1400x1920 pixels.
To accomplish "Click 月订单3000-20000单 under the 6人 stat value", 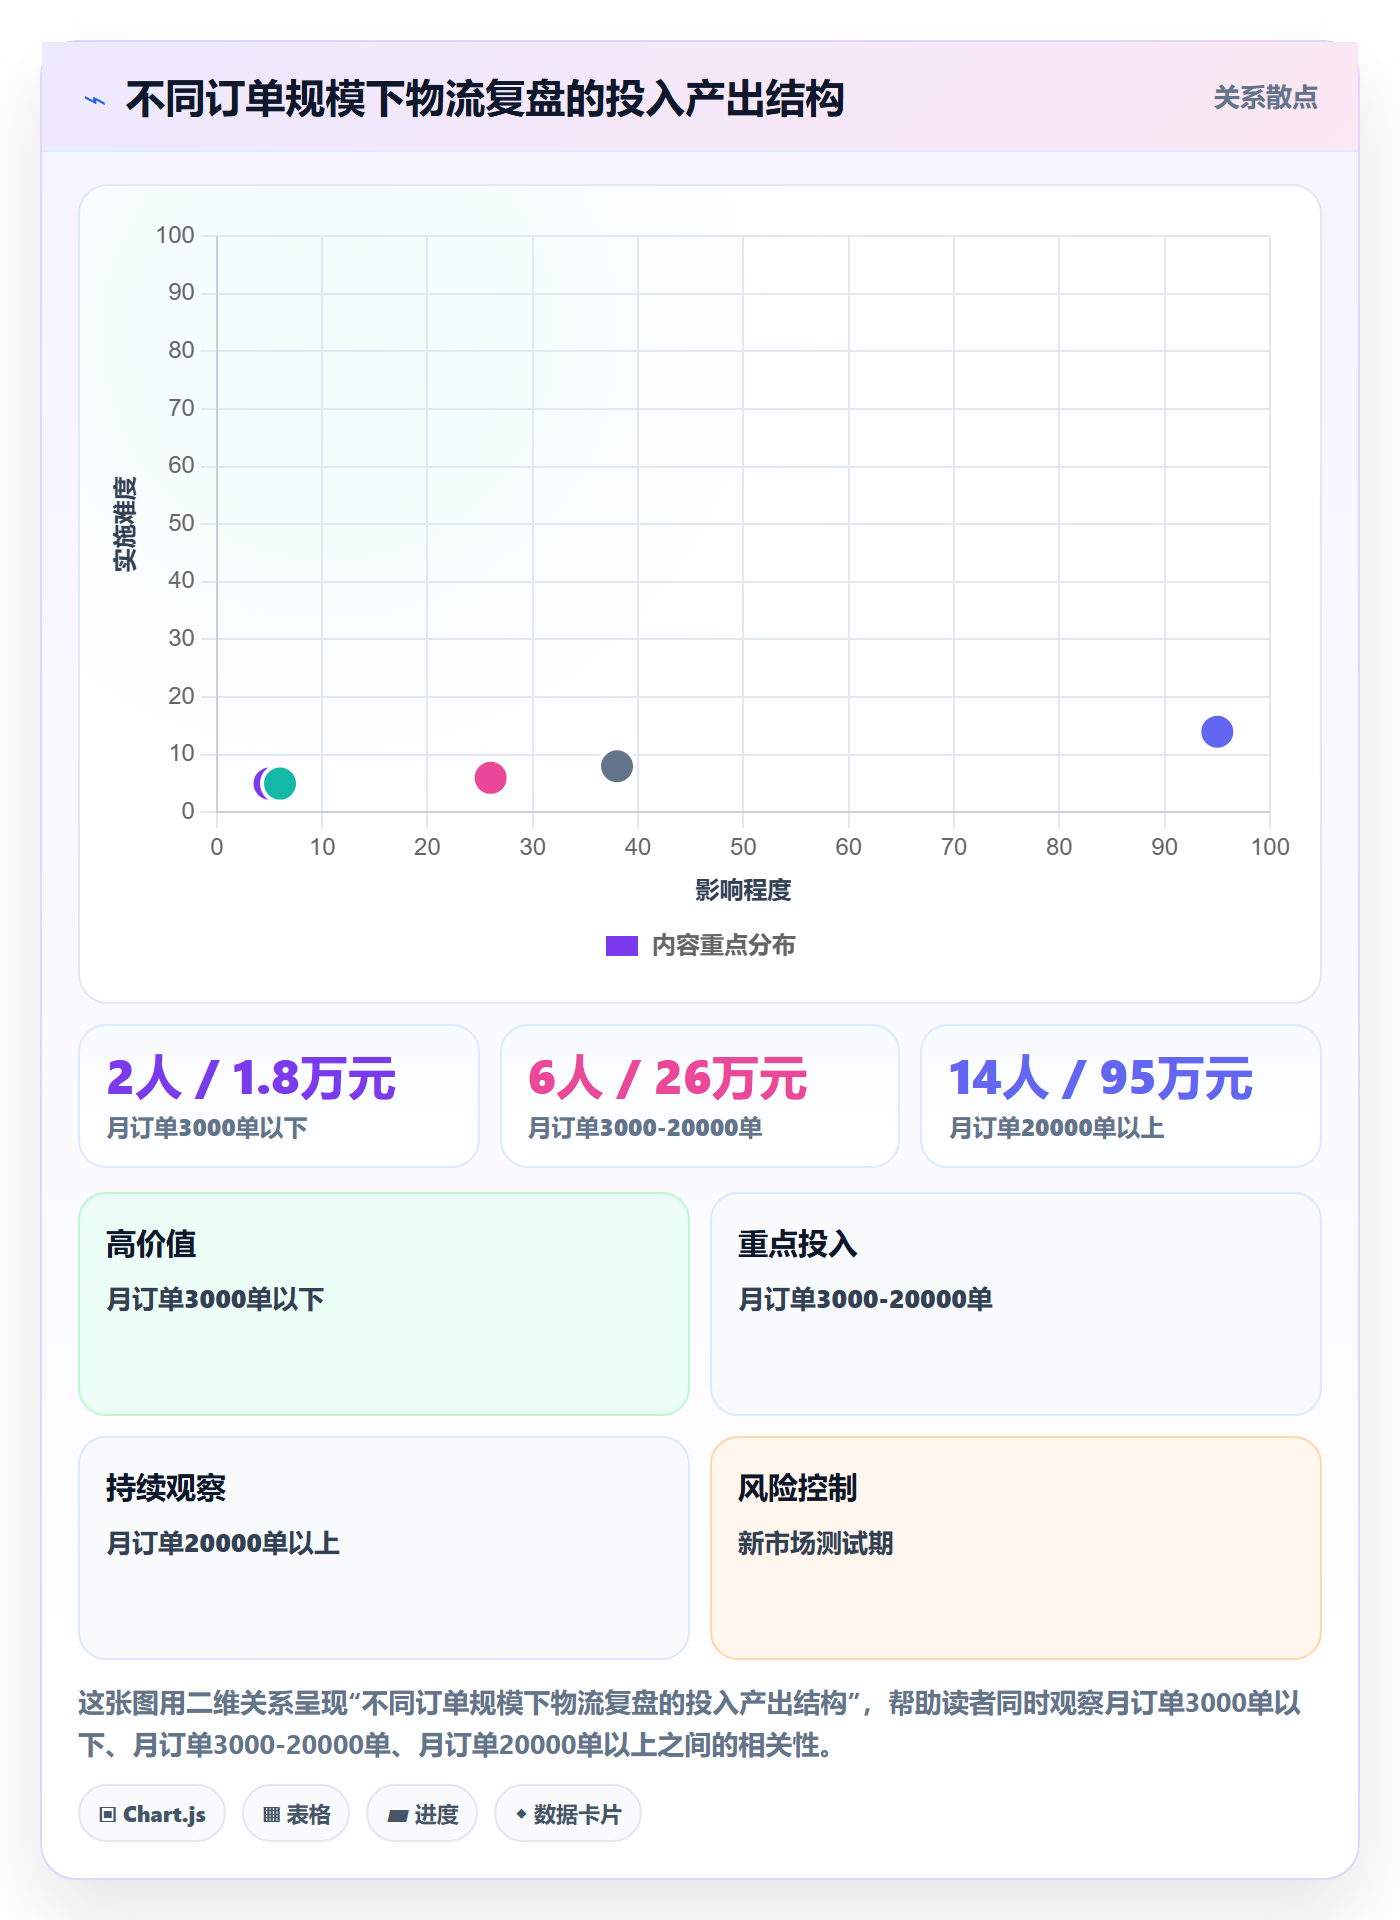I will point(645,1128).
